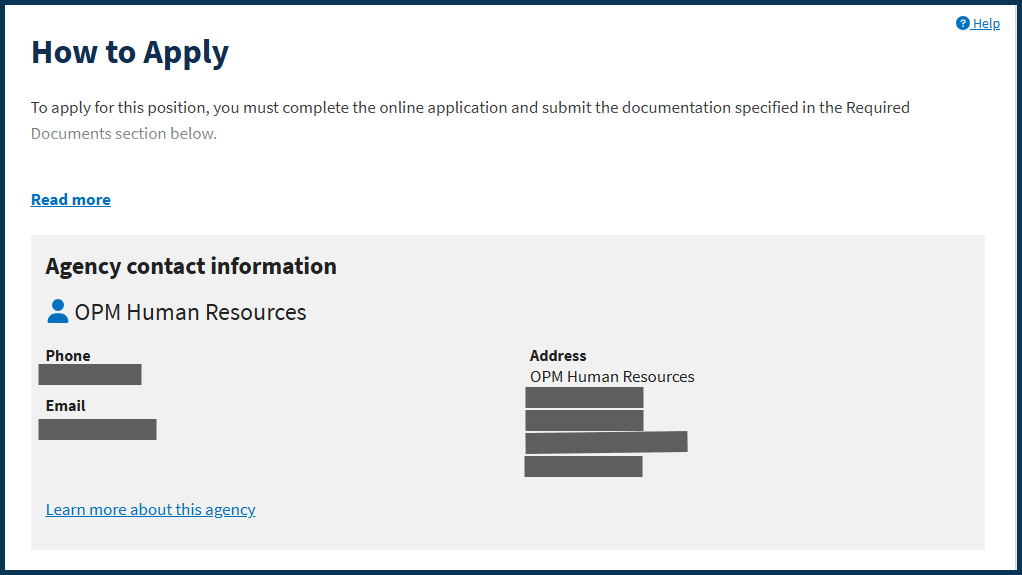This screenshot has height=575, width=1022.
Task: Click the Phone label
Action: (68, 355)
